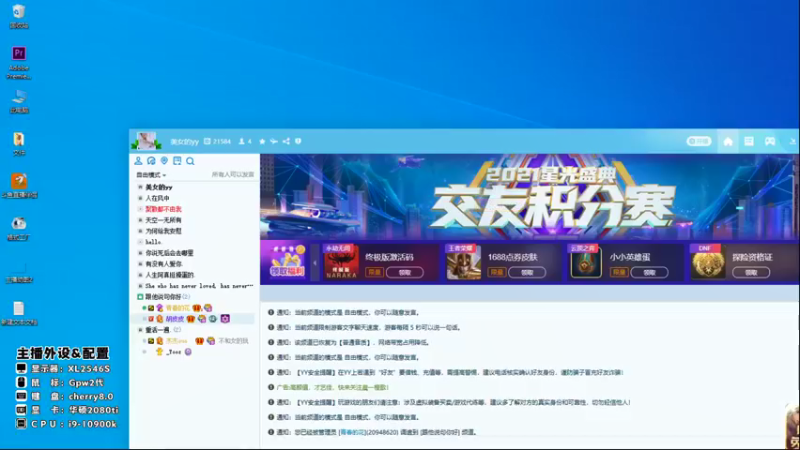The width and height of the screenshot is (800, 450).
Task: Claim the 探险资格证 reward
Action: (x=751, y=272)
